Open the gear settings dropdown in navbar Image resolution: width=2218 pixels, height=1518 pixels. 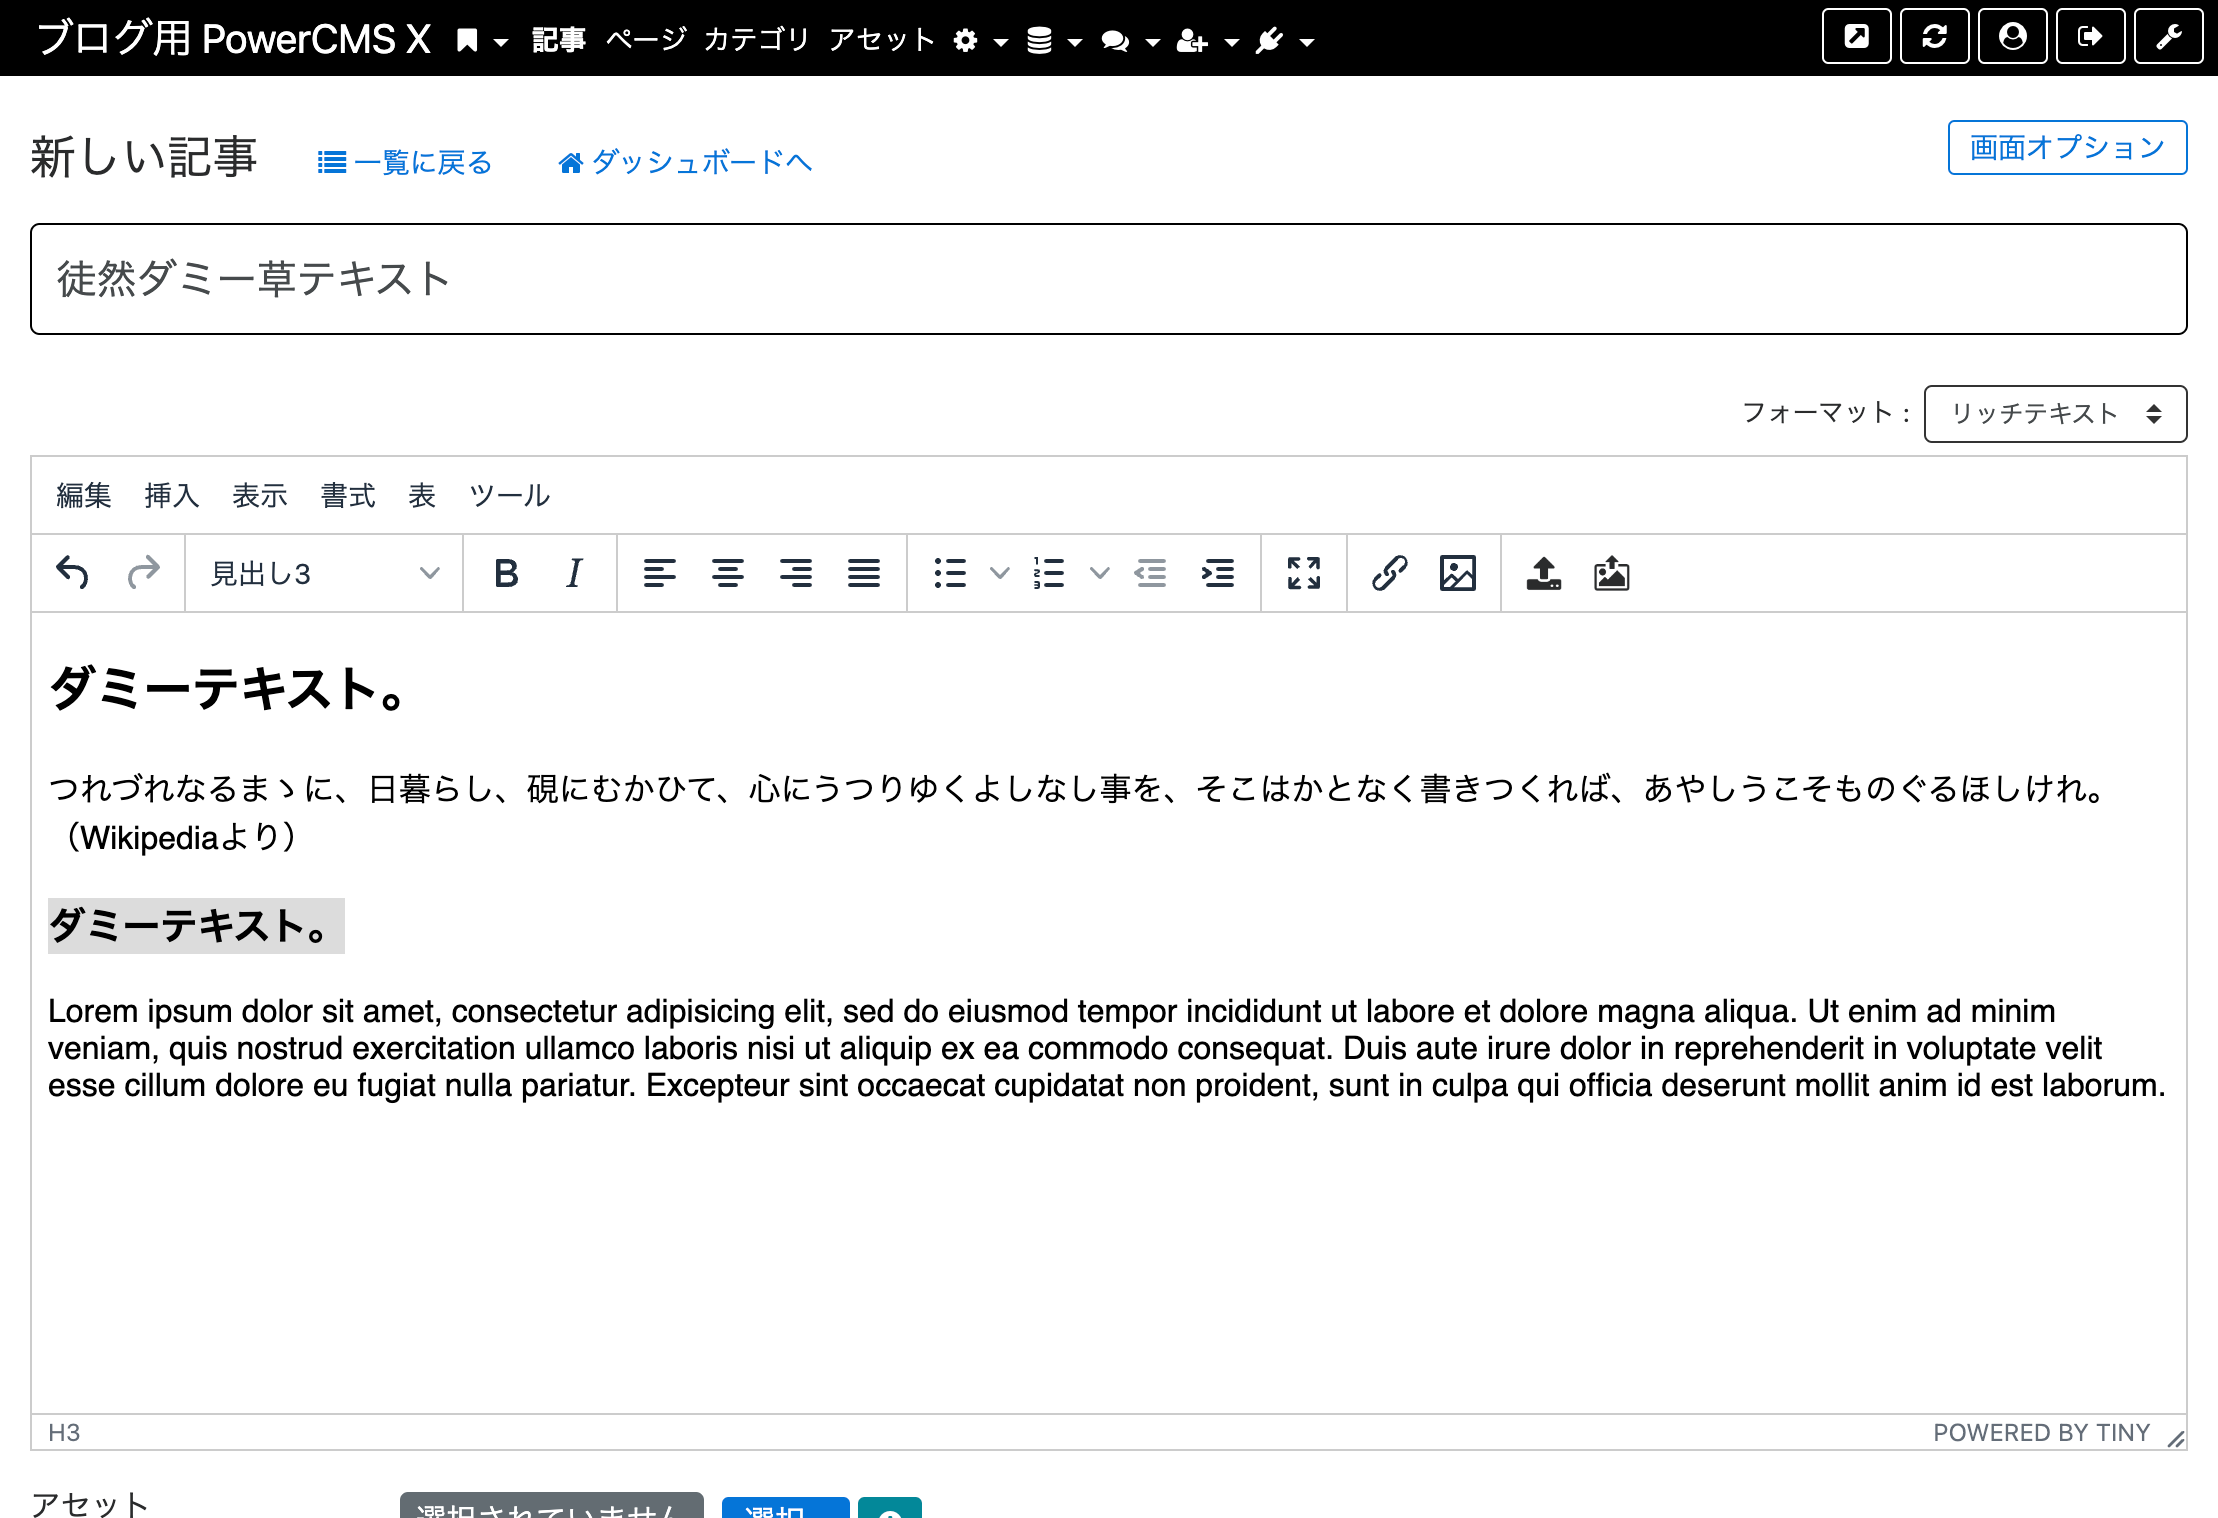pos(980,40)
